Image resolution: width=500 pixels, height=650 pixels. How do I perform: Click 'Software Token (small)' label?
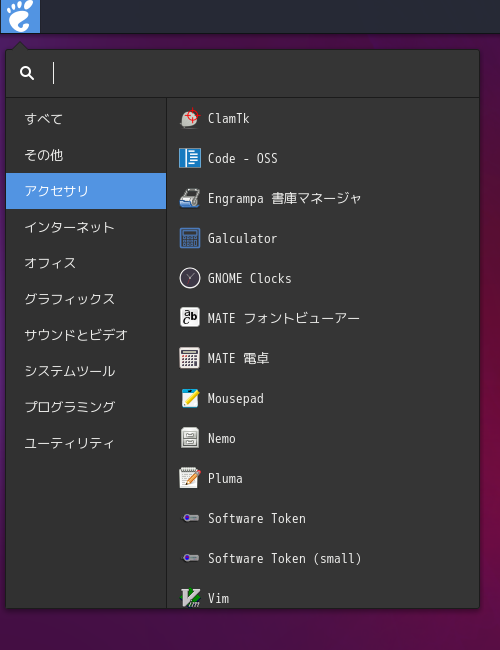point(284,559)
